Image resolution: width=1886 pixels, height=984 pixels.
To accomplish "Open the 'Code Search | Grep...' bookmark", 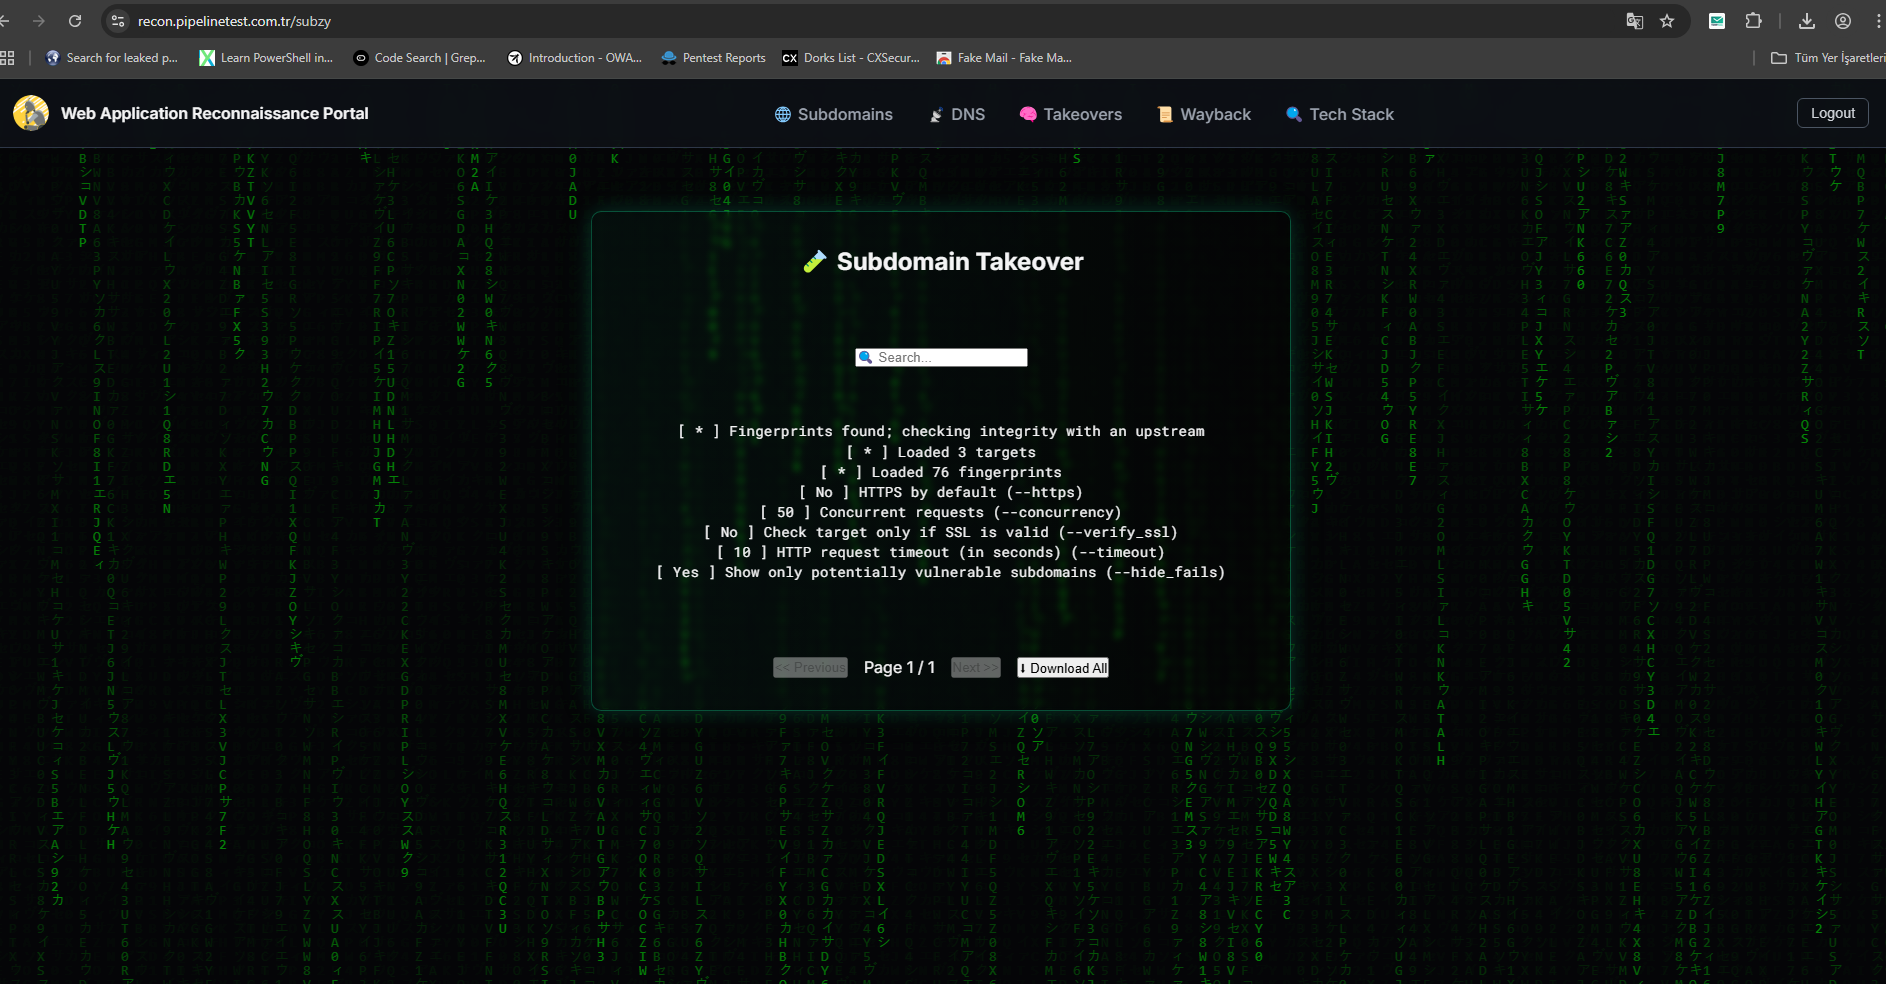I will pos(420,58).
